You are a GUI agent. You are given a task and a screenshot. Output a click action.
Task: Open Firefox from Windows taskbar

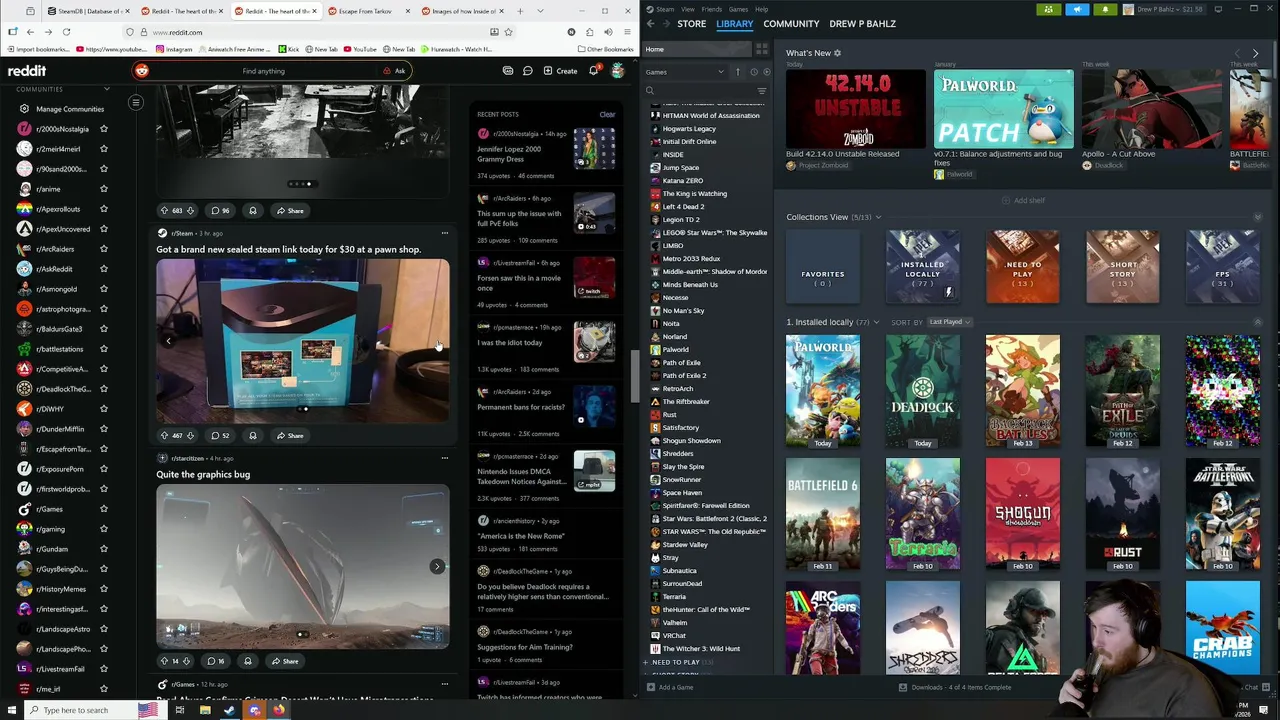tap(278, 710)
